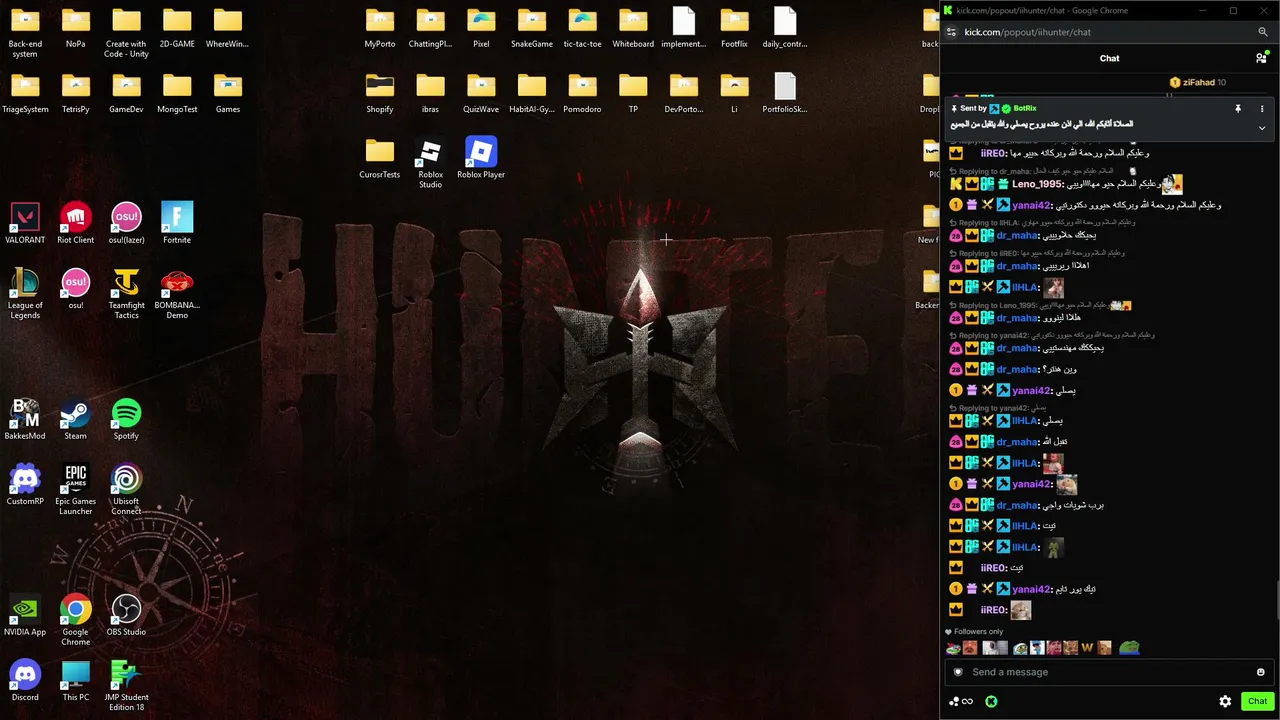Select the Pomodoro folder on desktop

(582, 94)
